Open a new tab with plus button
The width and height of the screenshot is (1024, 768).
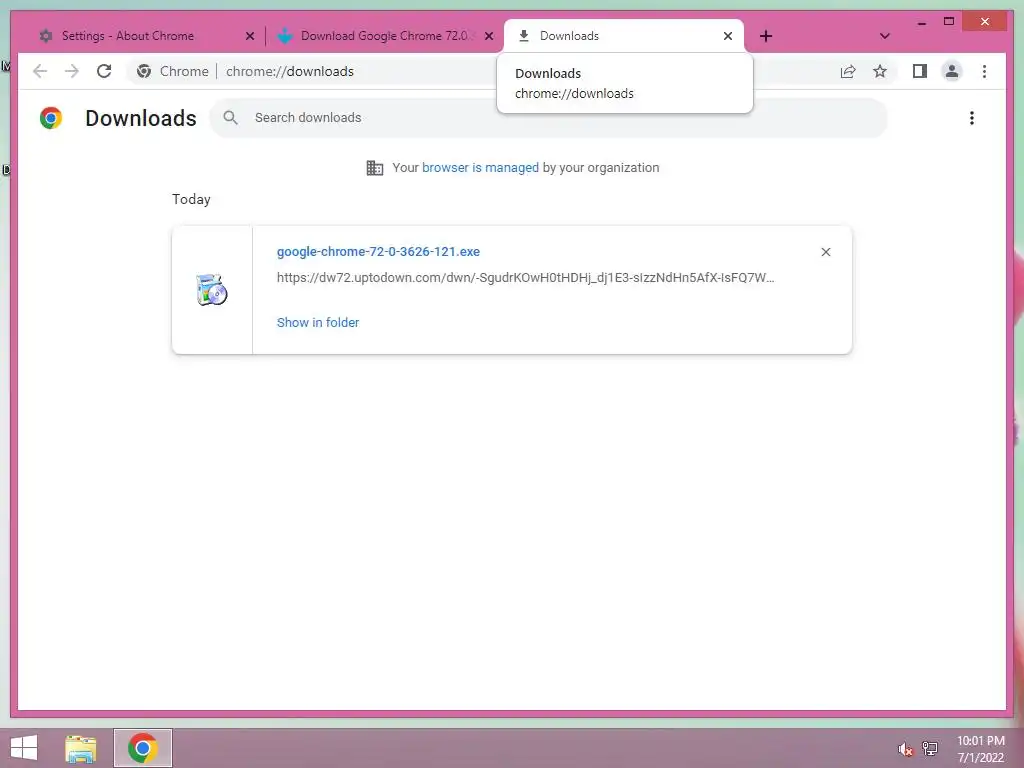[x=766, y=36]
